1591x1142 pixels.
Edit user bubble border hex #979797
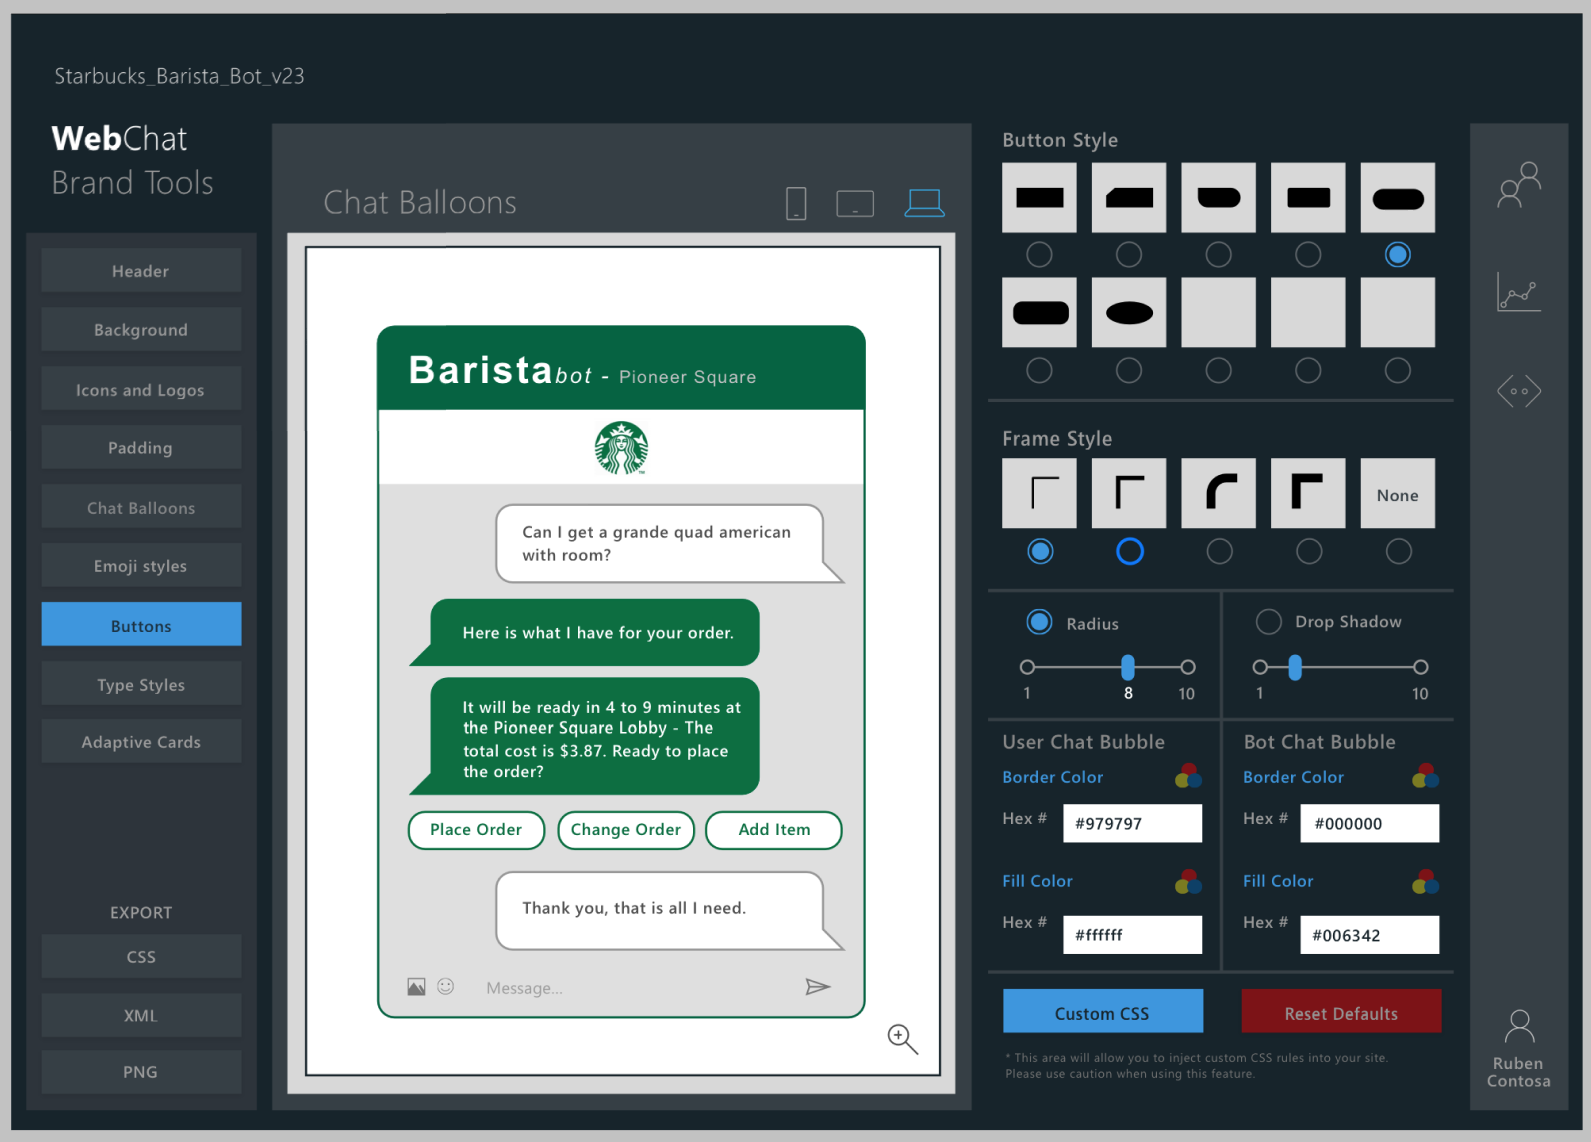(1132, 824)
